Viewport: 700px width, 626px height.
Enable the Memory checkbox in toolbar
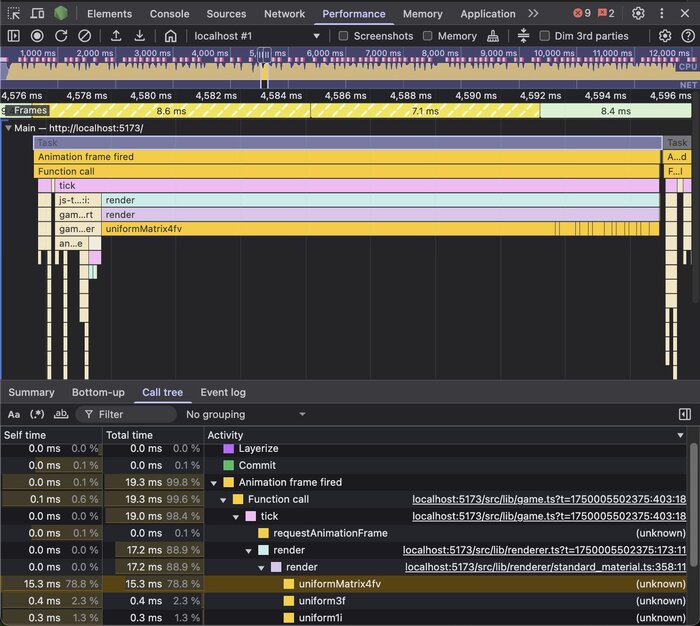point(428,36)
